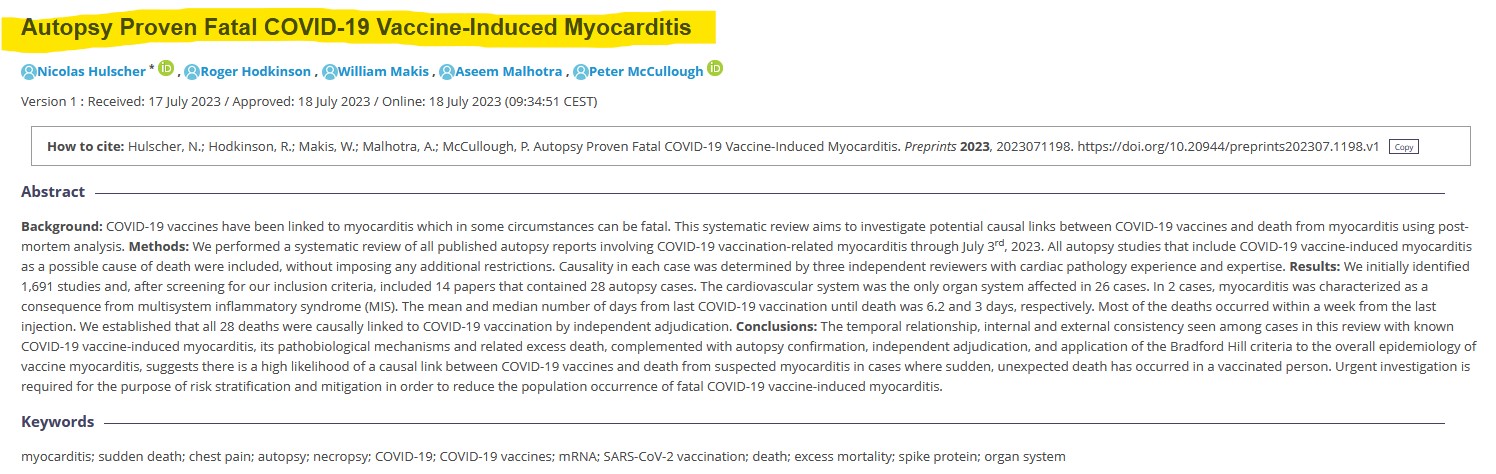Image resolution: width=1496 pixels, height=474 pixels.
Task: Open Peter McCullough's ORCID iD icon
Action: click(x=715, y=69)
